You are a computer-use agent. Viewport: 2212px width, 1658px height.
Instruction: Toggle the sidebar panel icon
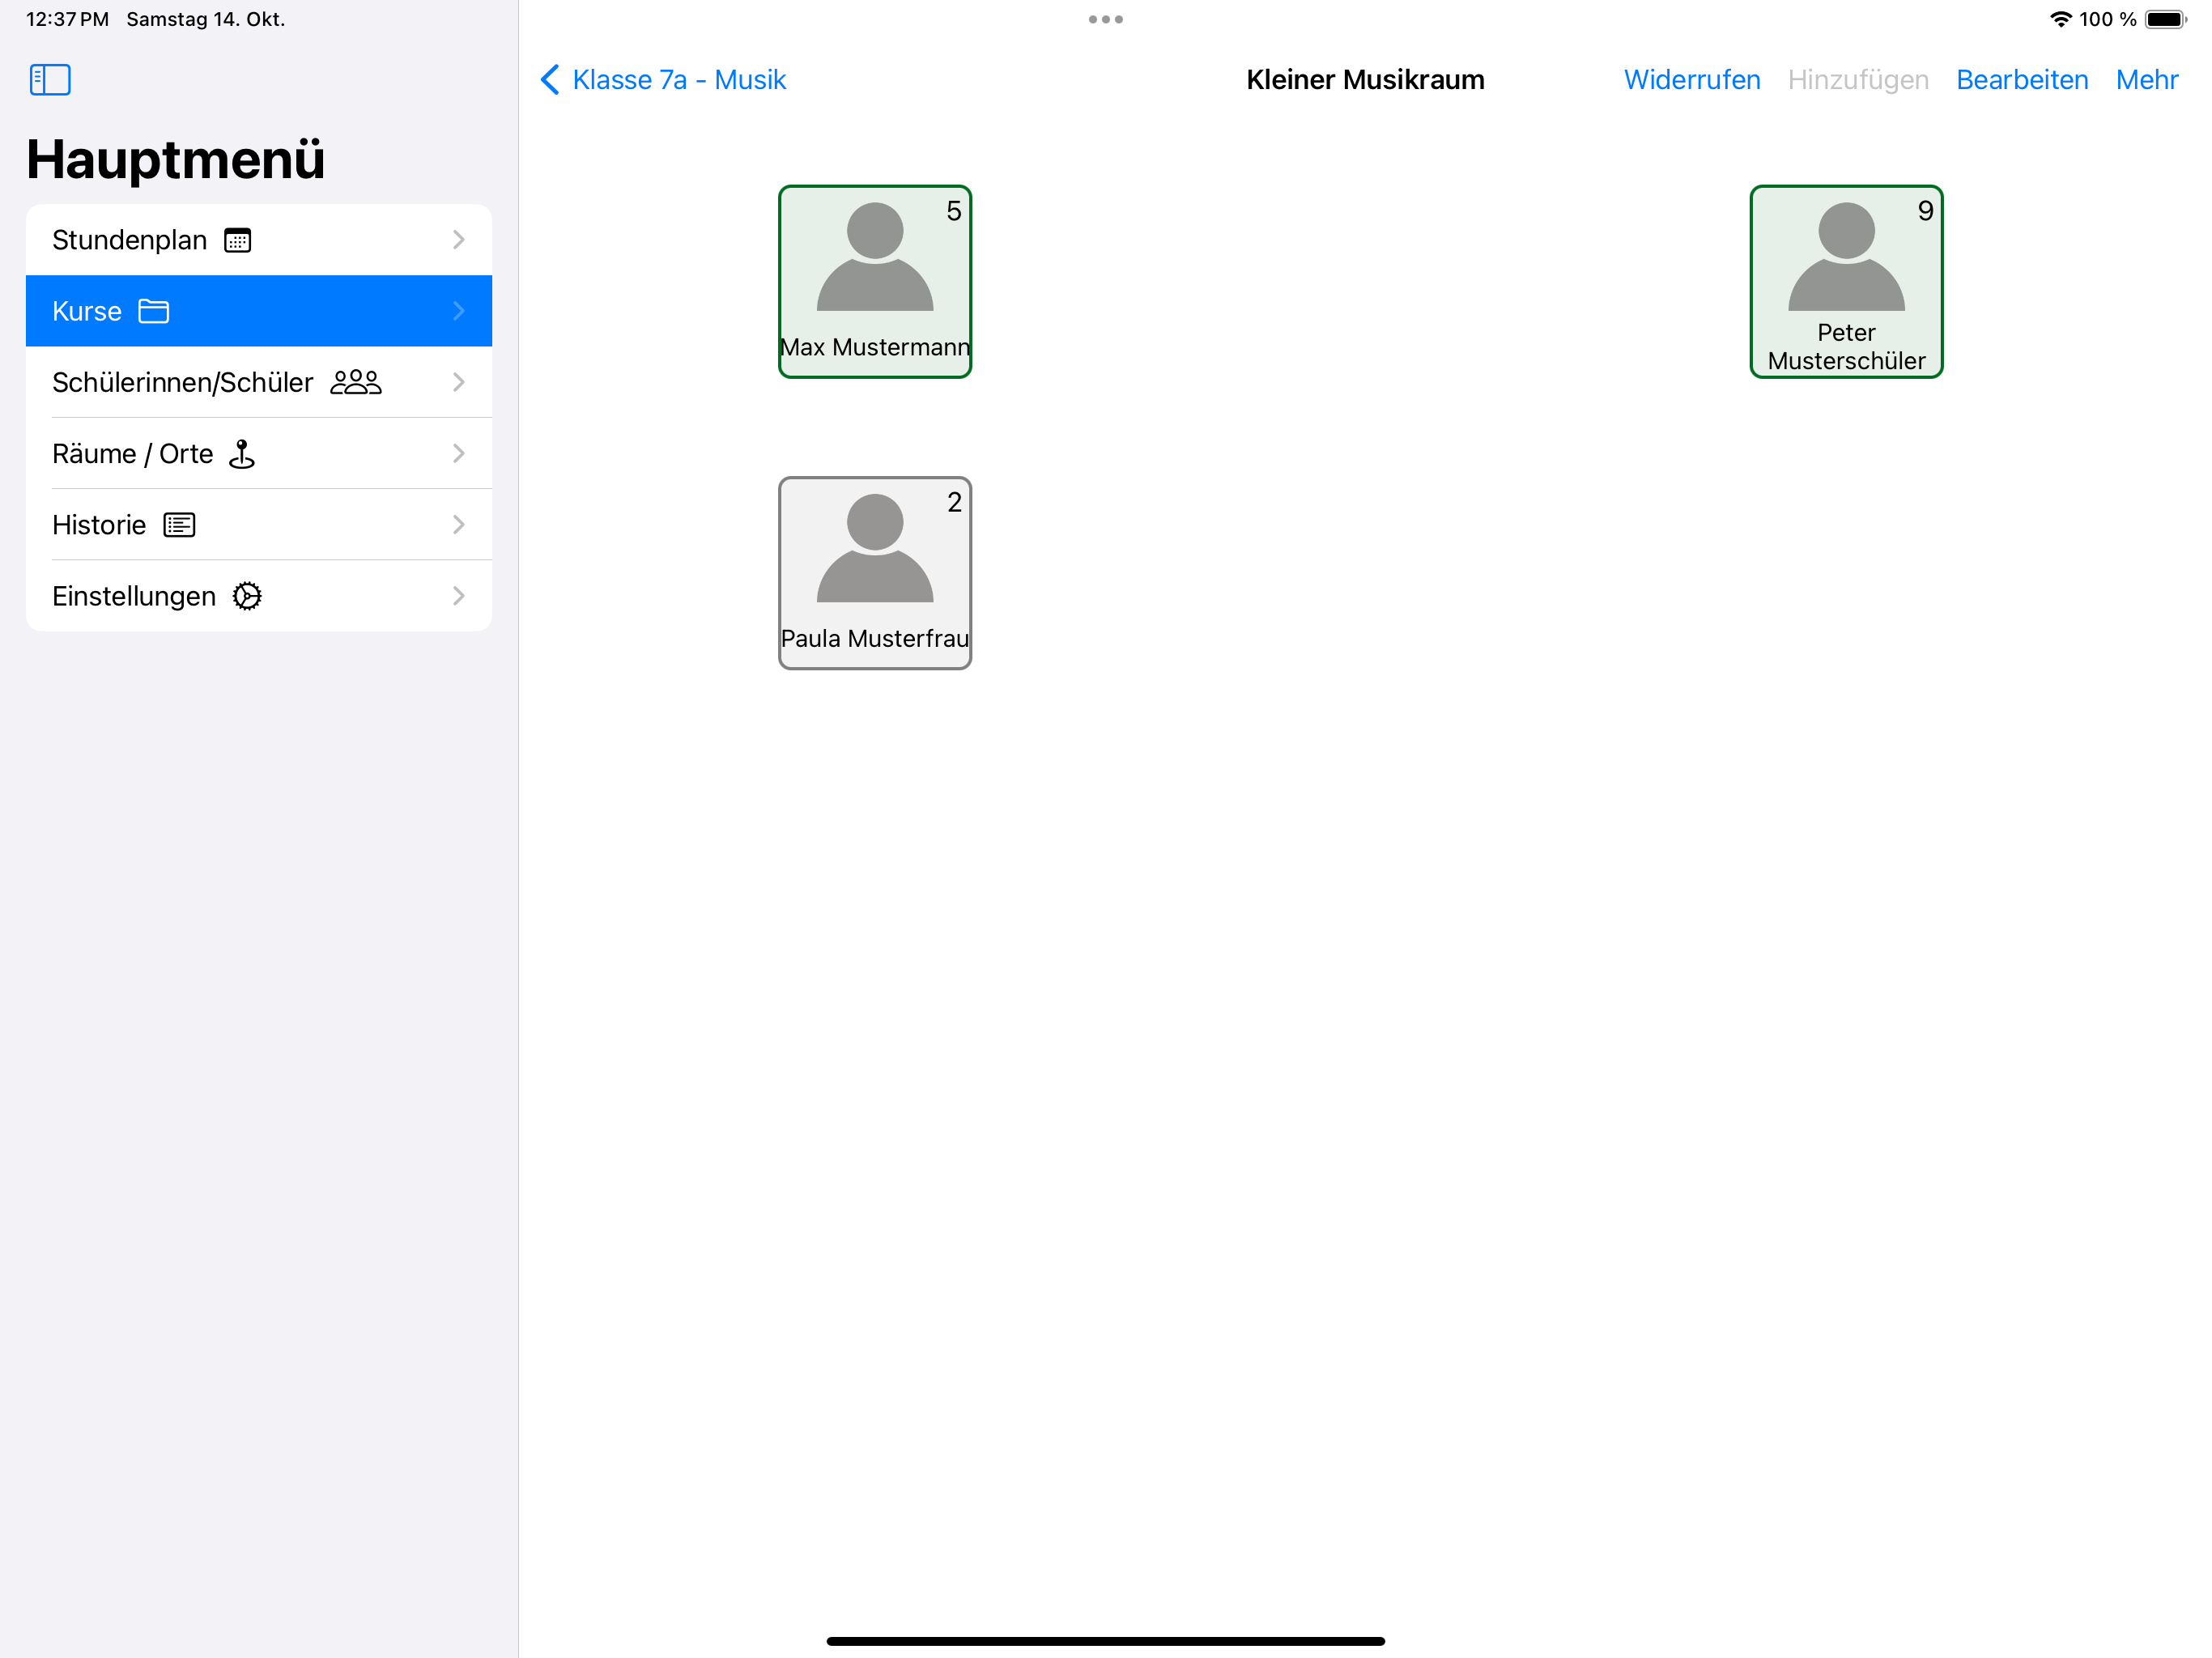pyautogui.click(x=50, y=79)
